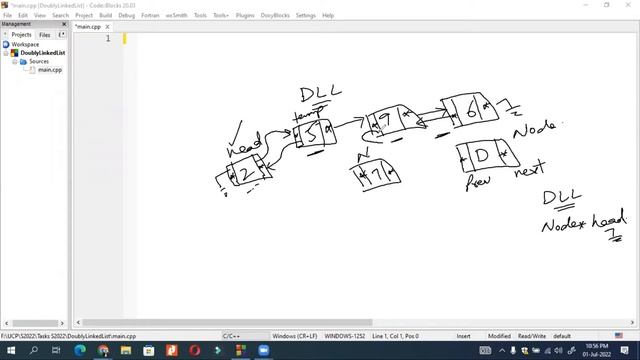
Task: Open File Explorer from the taskbar
Action: (126, 350)
